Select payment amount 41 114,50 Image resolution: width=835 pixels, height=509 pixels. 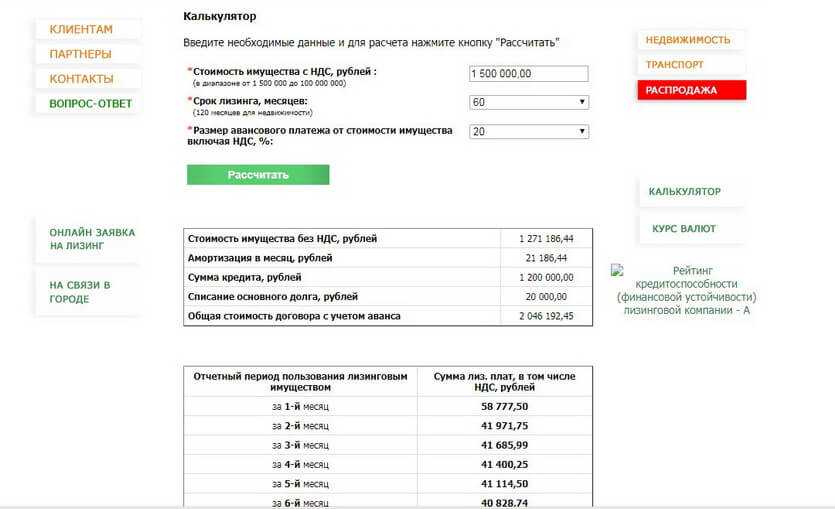click(504, 484)
